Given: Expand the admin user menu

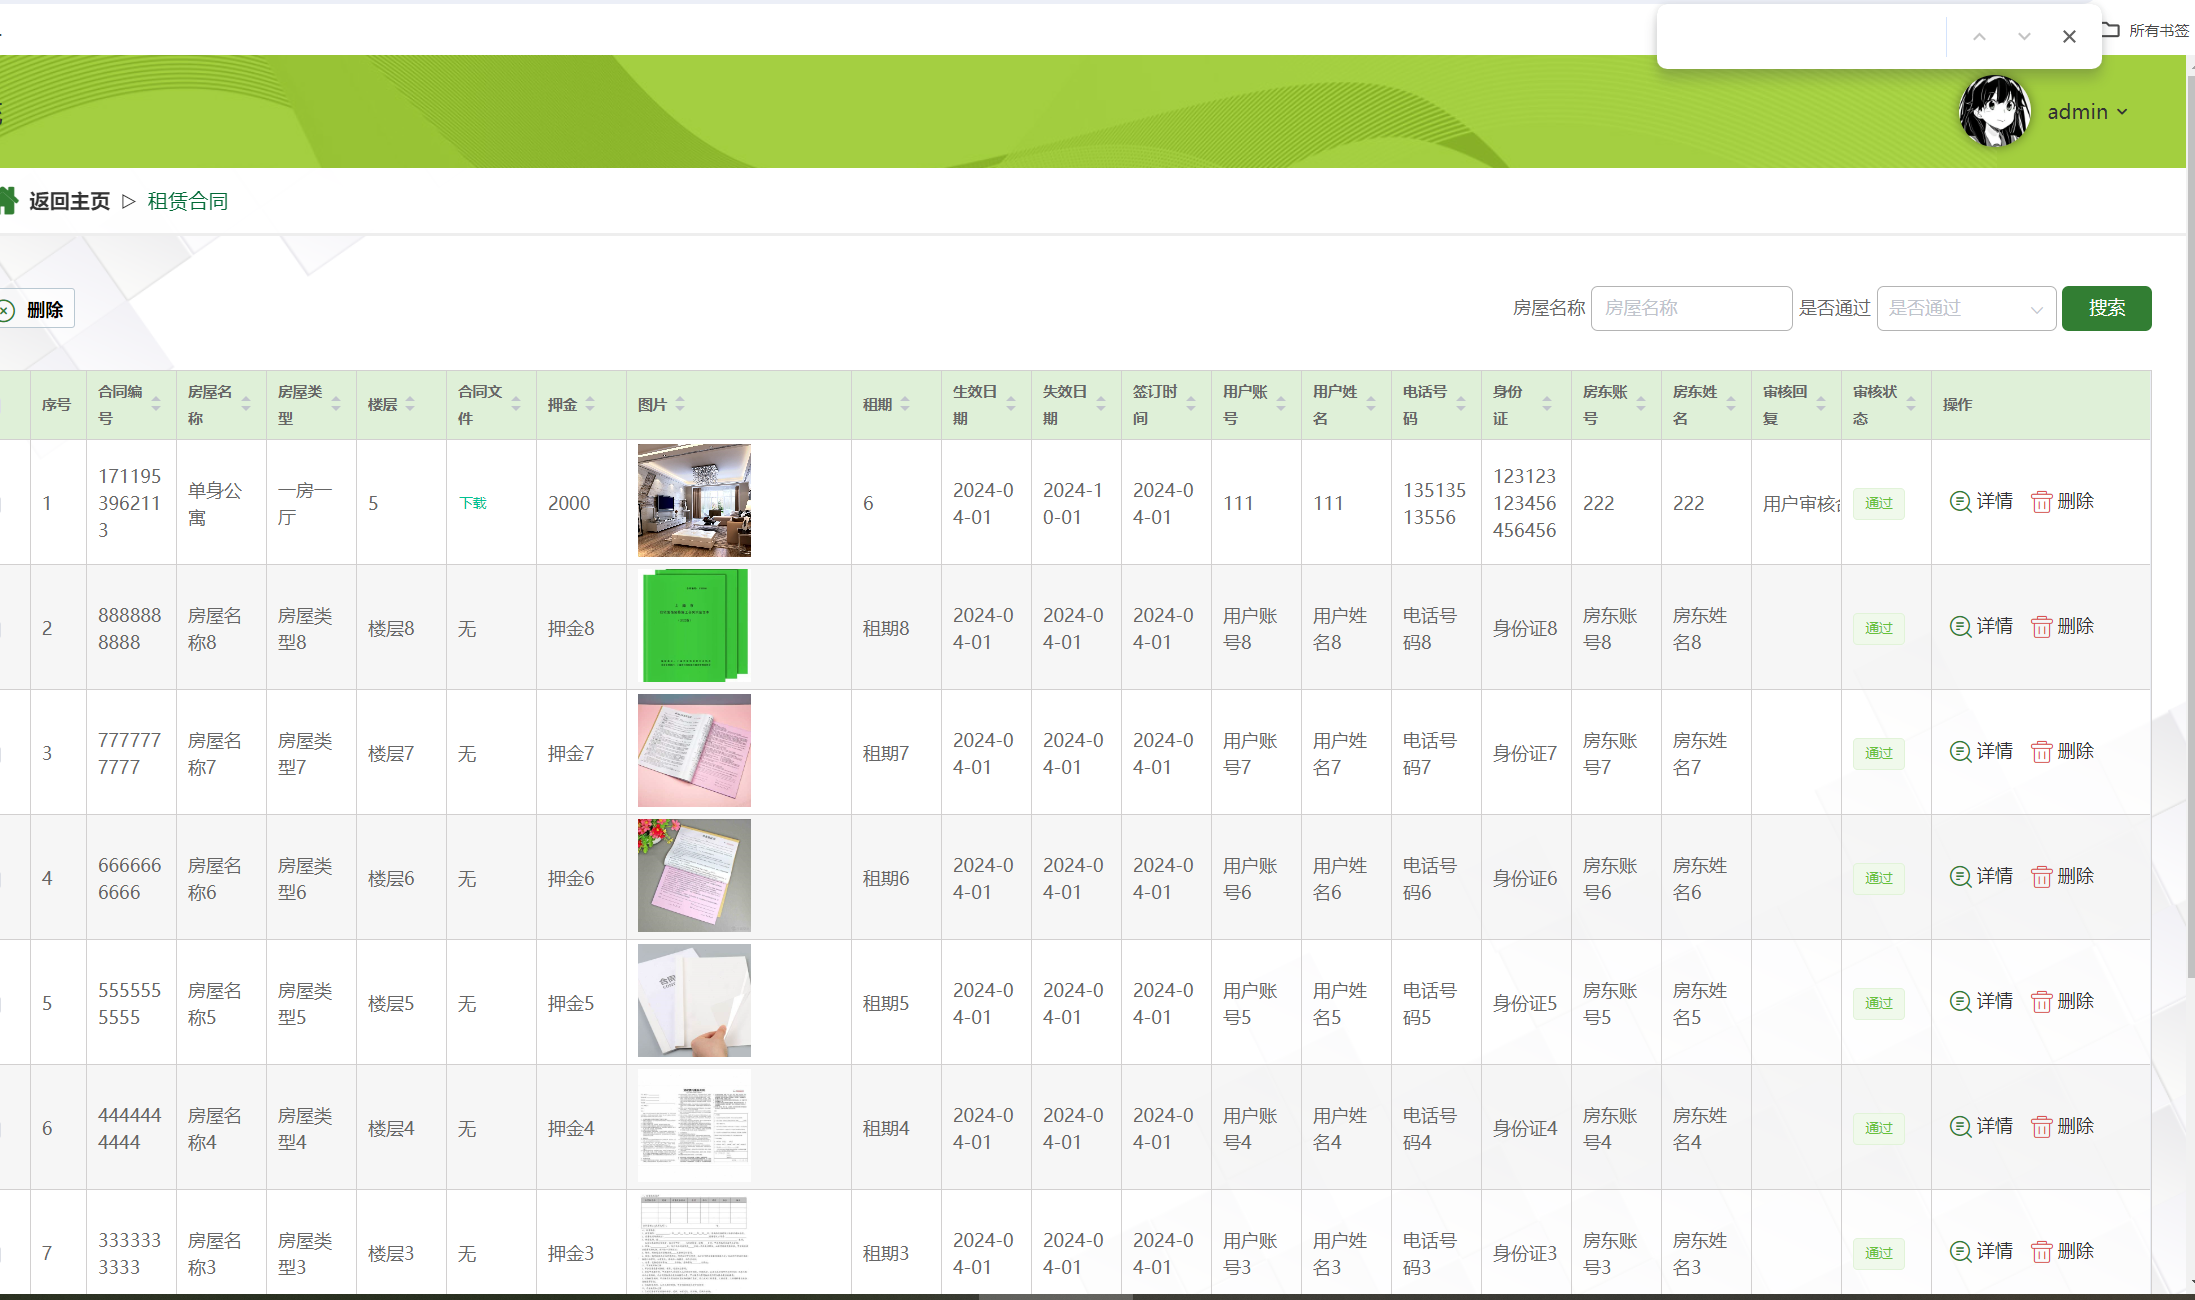Looking at the screenshot, I should tap(2087, 112).
